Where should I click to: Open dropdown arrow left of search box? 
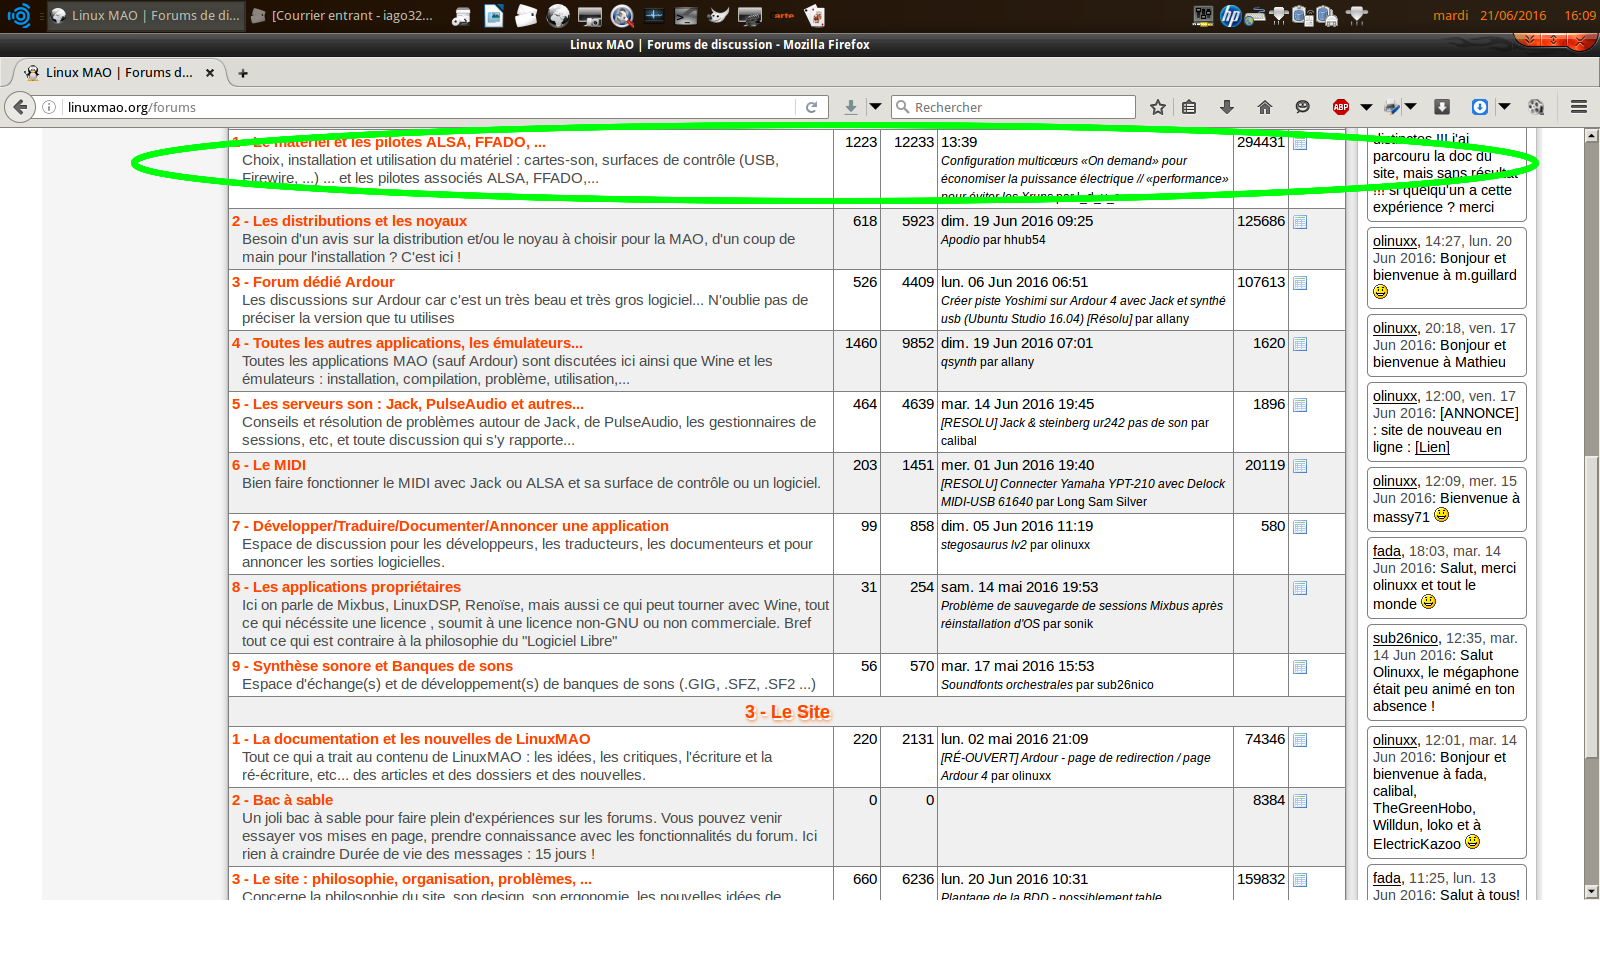point(875,107)
